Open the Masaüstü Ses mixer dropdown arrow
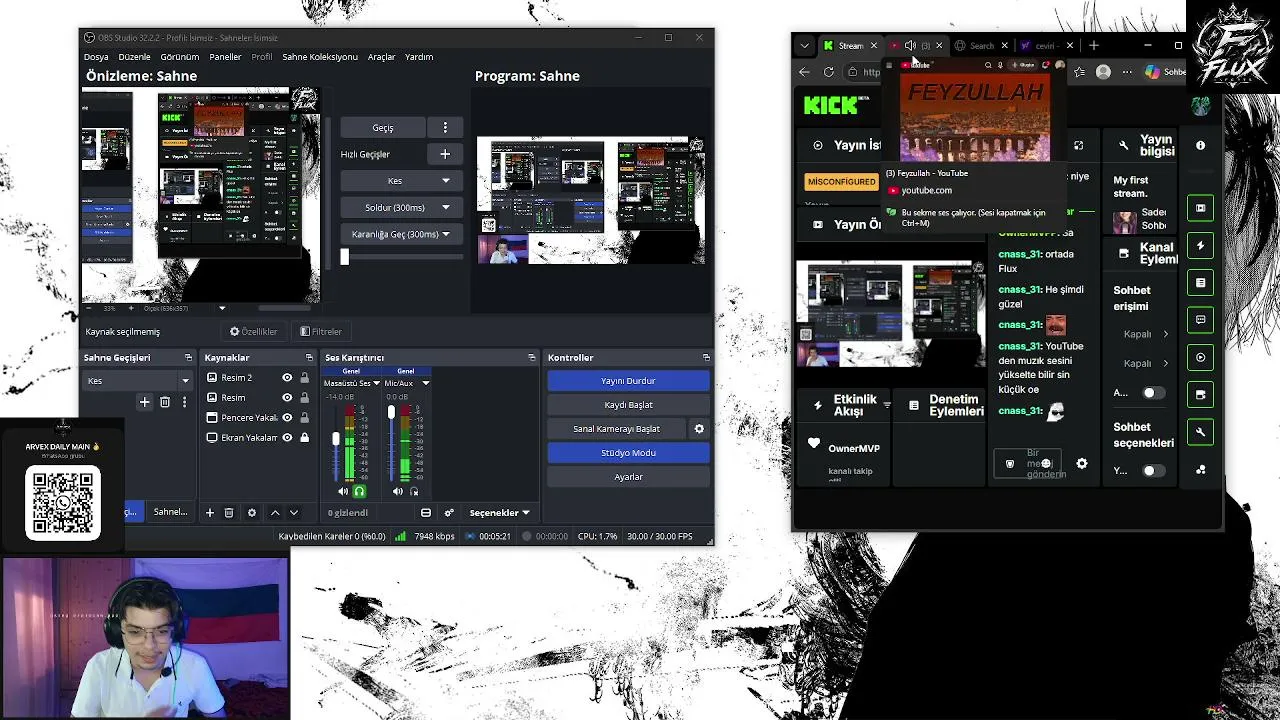This screenshot has height=720, width=1280. [x=376, y=383]
